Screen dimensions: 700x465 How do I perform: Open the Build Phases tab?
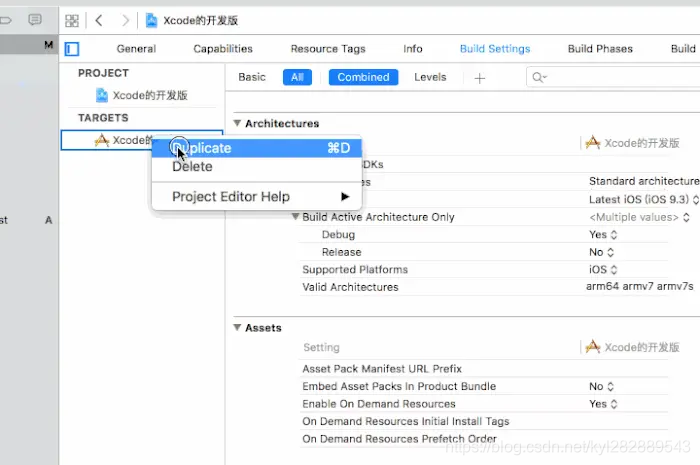point(600,49)
